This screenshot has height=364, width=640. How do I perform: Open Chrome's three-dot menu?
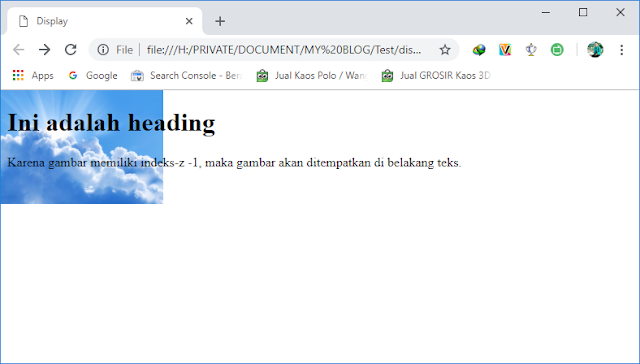(622, 50)
